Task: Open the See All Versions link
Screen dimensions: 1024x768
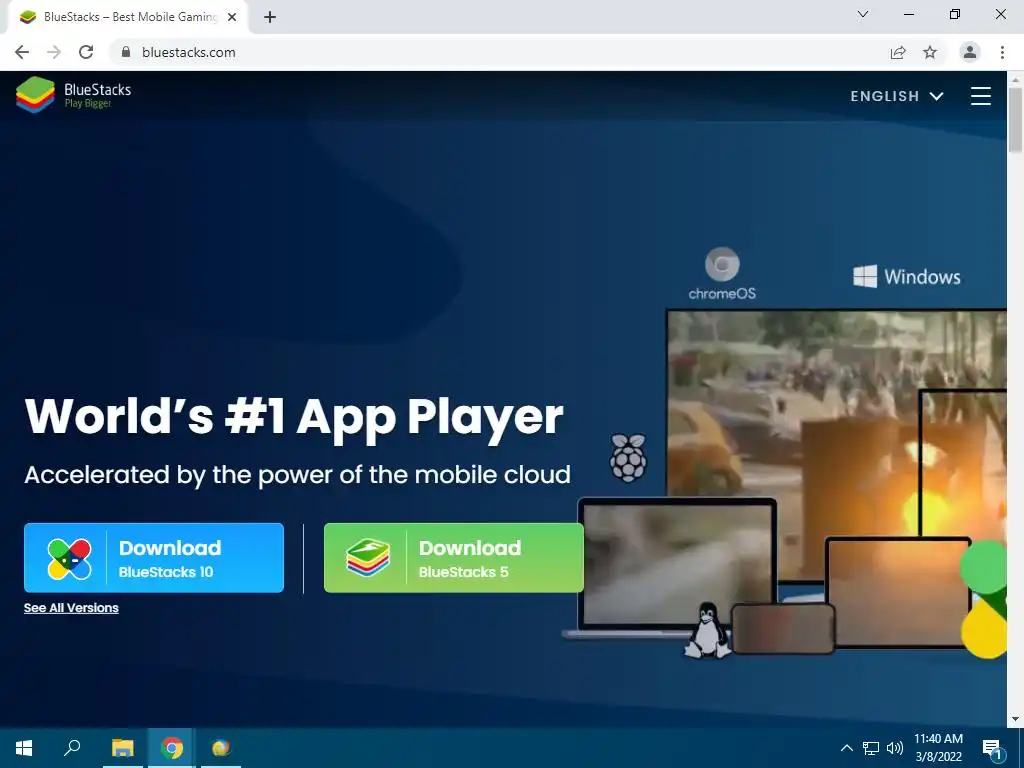Action: [x=71, y=608]
